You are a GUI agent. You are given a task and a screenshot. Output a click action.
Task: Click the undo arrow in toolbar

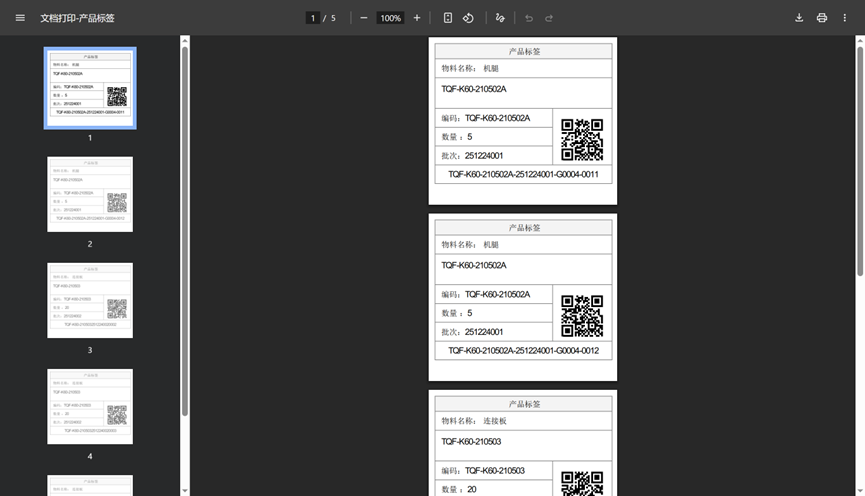[x=529, y=18]
